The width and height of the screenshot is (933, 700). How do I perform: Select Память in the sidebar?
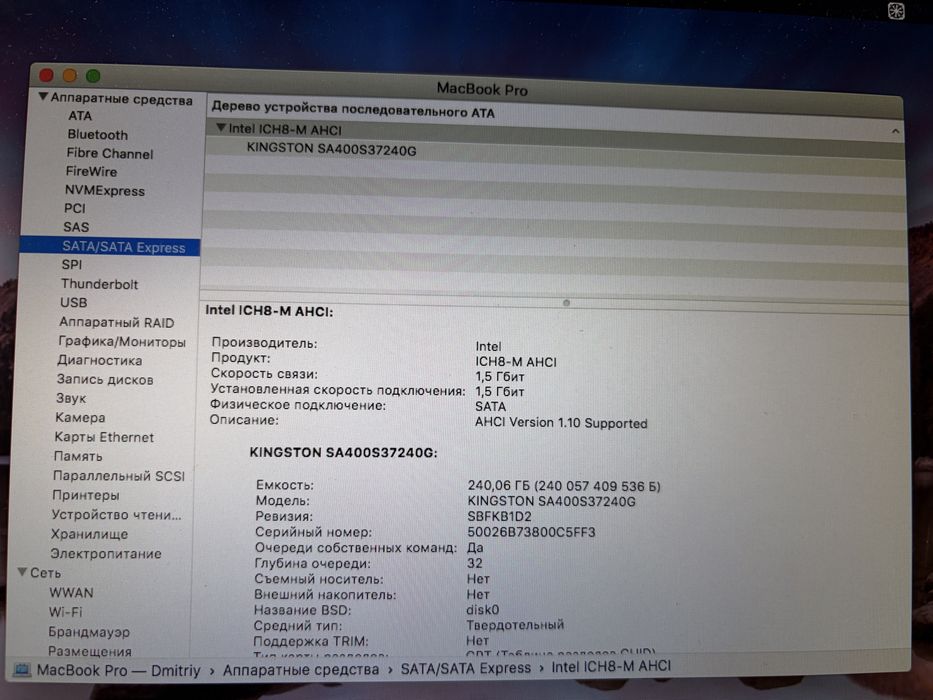[x=78, y=456]
